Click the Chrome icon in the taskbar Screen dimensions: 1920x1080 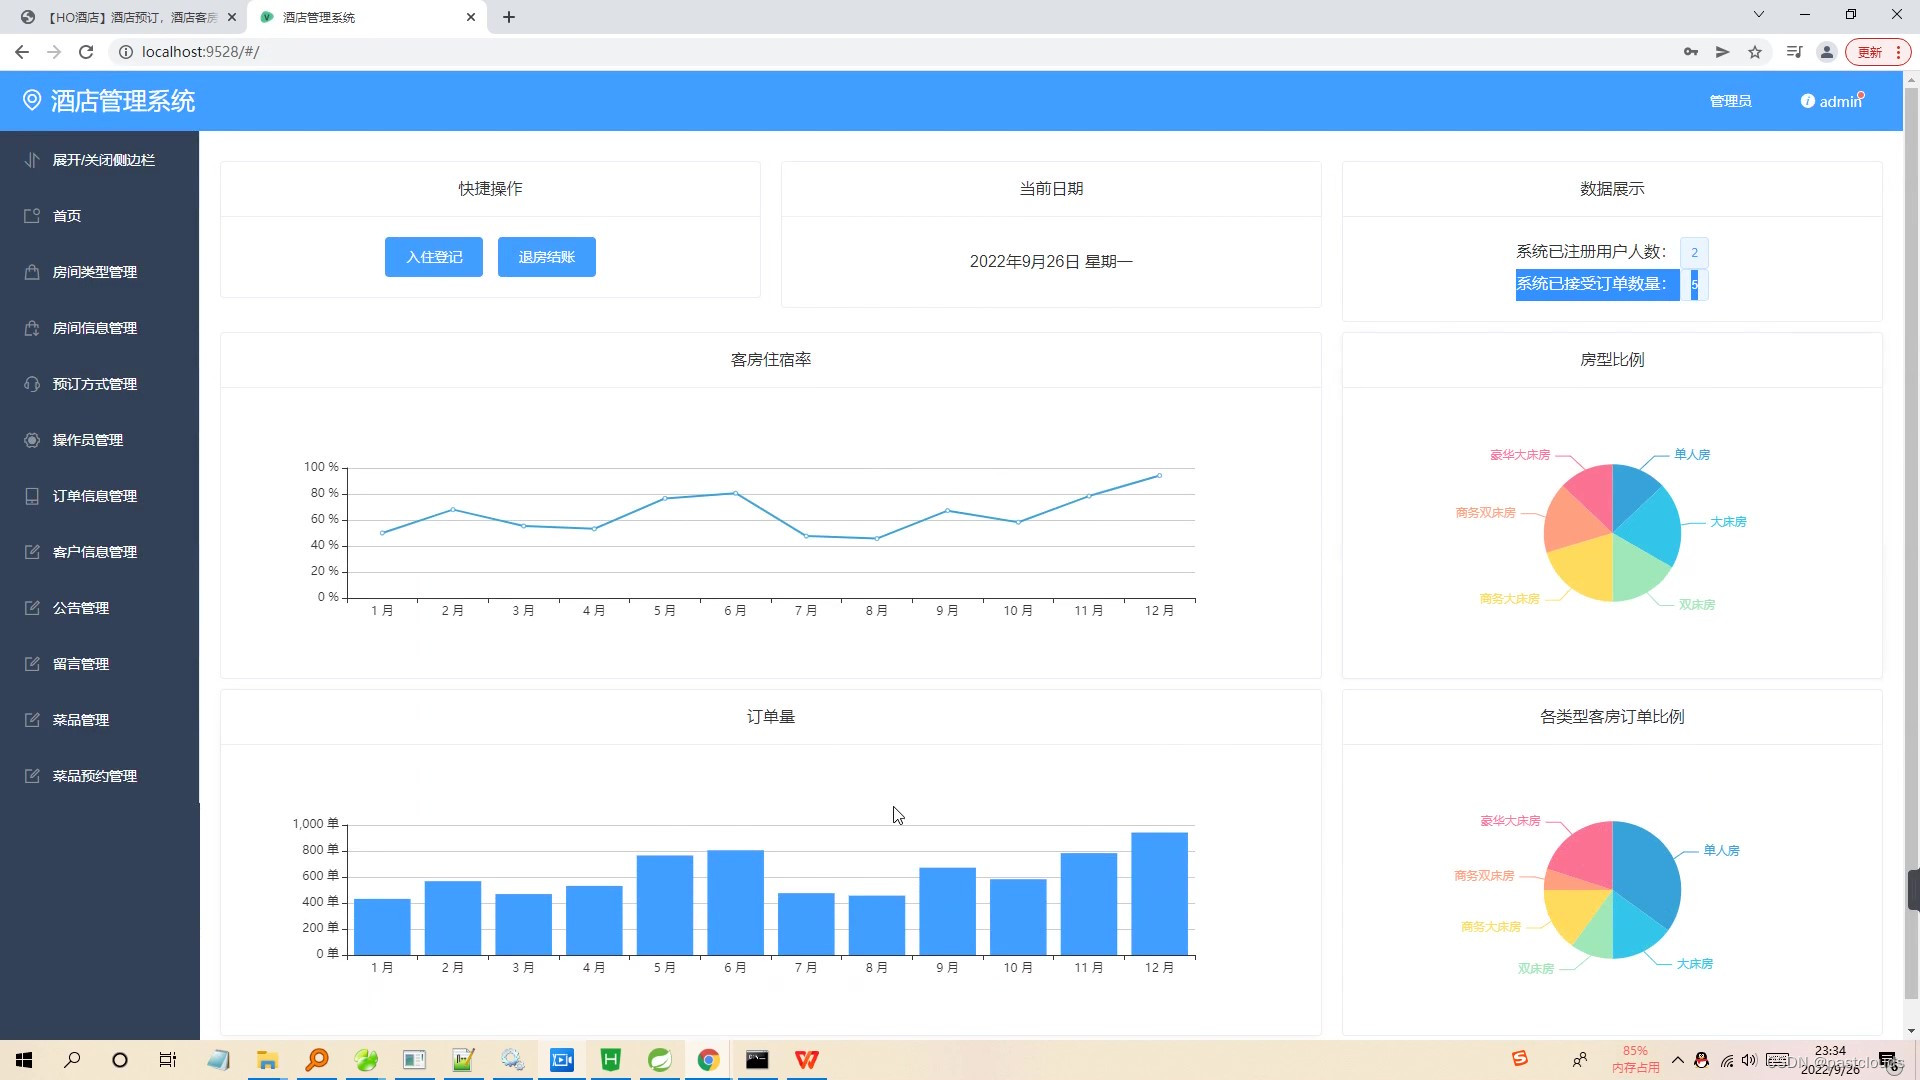click(x=708, y=1060)
